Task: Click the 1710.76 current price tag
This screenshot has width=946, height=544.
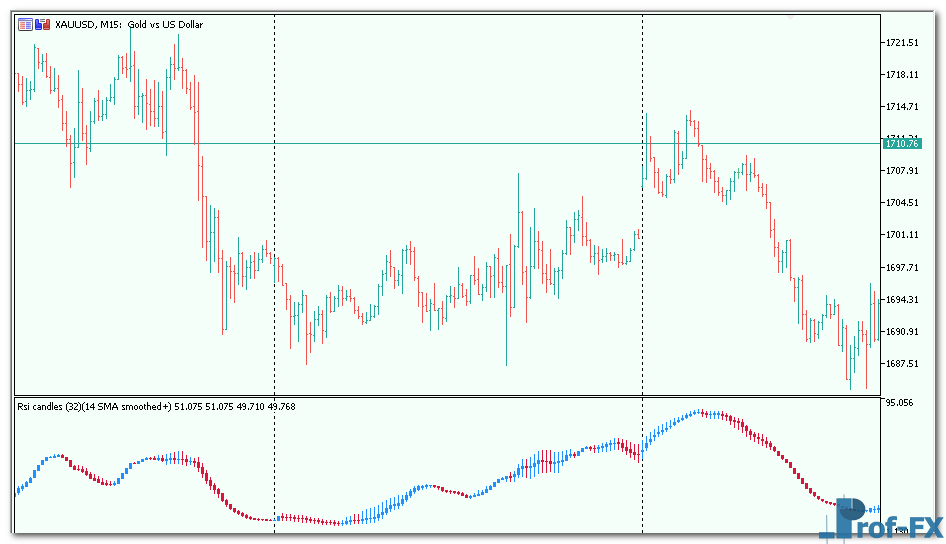Action: point(900,144)
